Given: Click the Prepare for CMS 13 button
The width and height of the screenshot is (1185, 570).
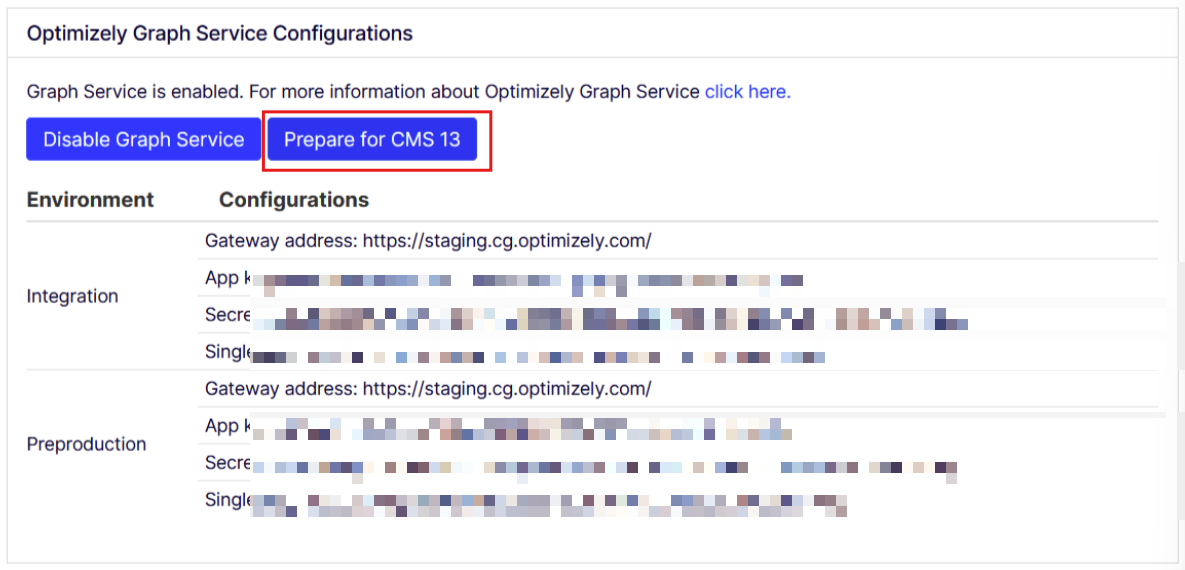Looking at the screenshot, I should point(372,139).
